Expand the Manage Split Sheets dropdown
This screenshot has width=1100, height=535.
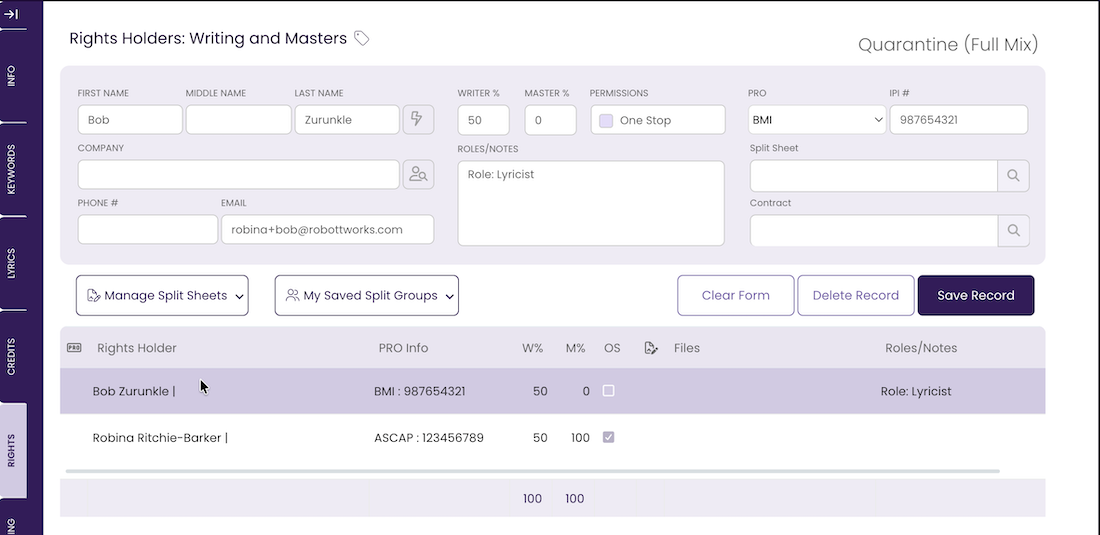(x=162, y=295)
